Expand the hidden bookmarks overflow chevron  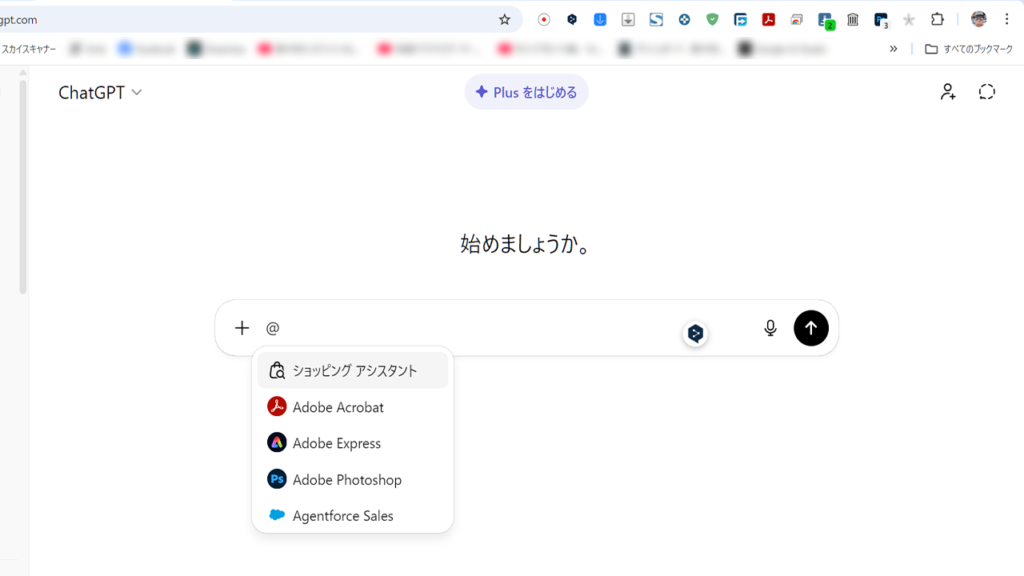coord(893,48)
